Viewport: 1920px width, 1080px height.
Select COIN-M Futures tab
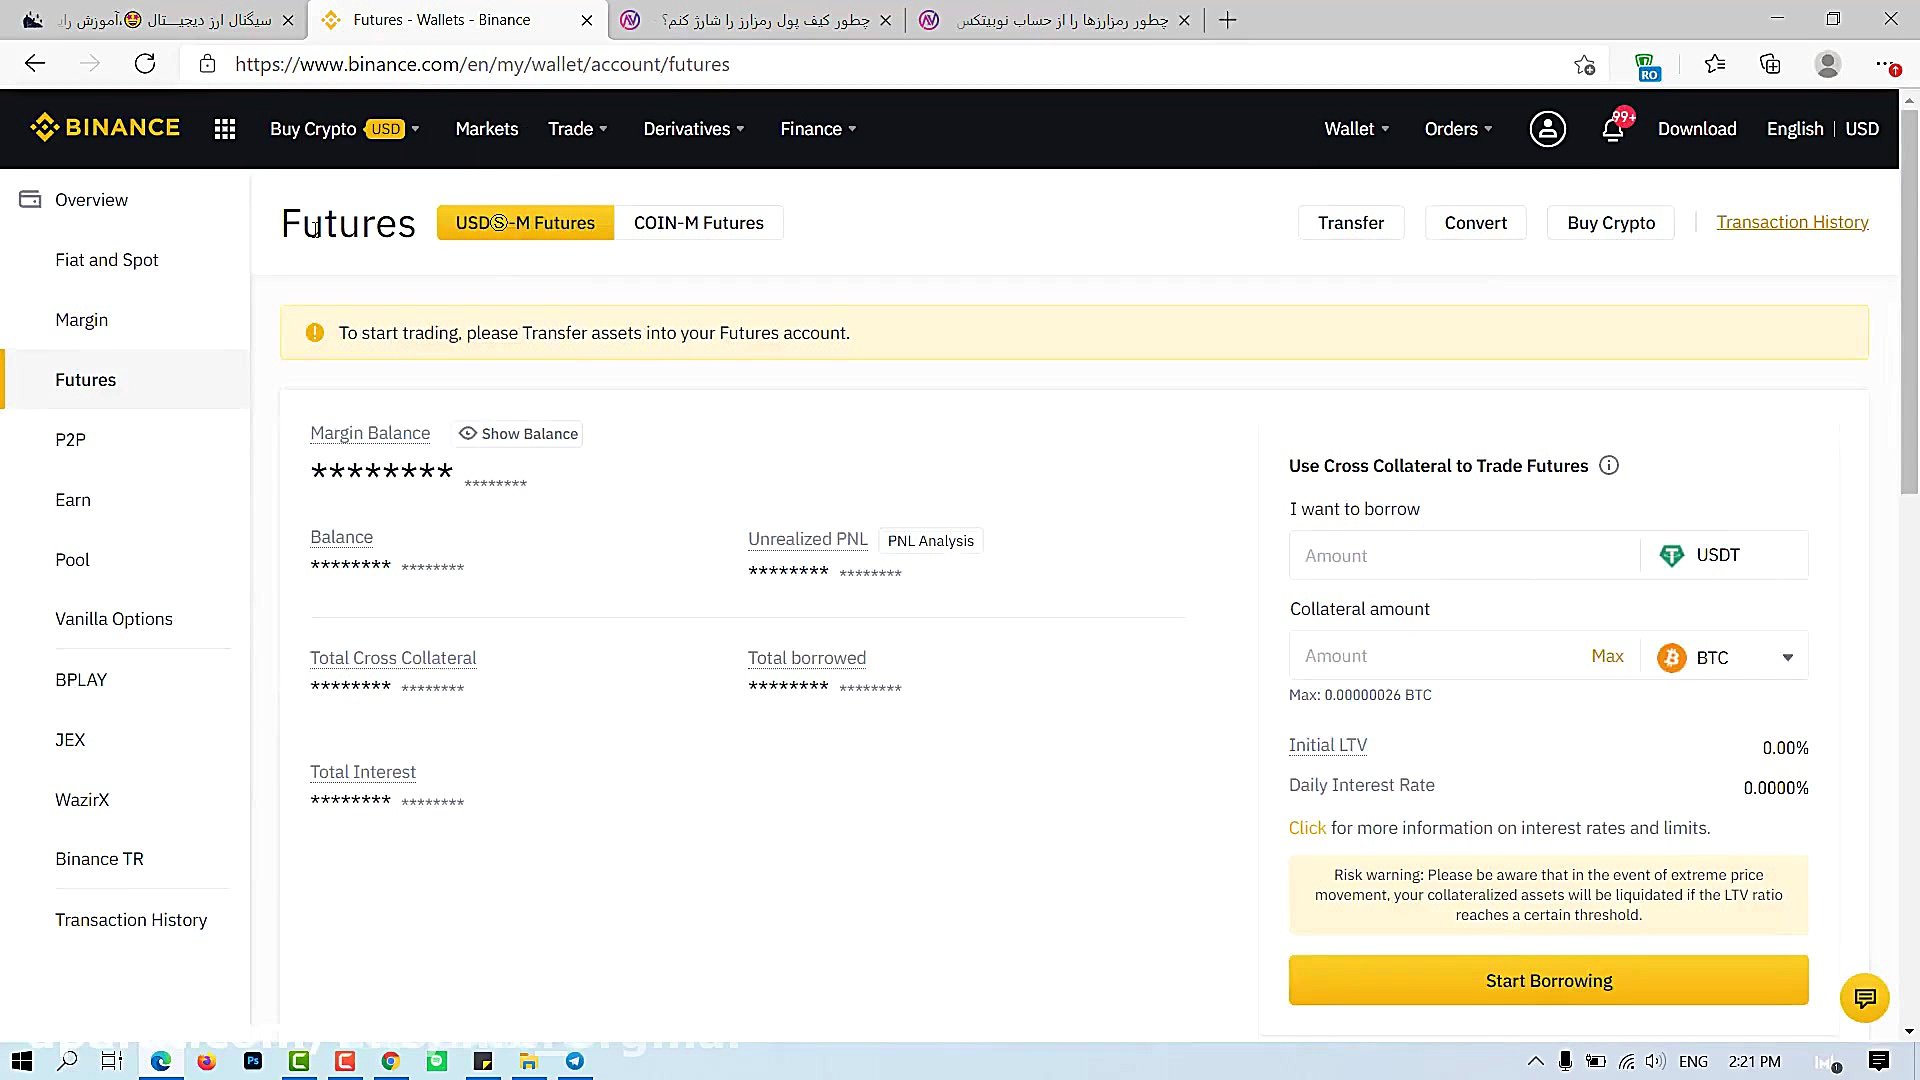699,223
